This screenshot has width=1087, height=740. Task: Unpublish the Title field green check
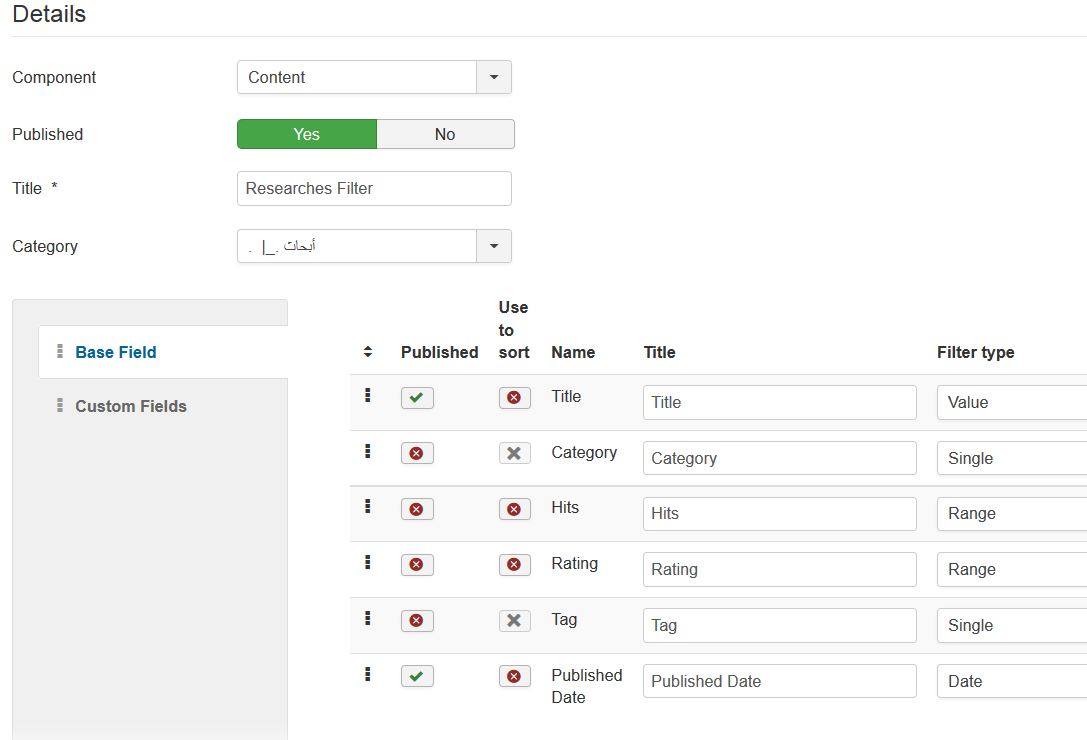[x=417, y=398]
